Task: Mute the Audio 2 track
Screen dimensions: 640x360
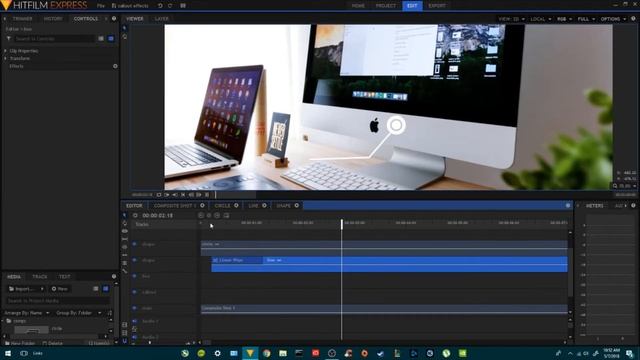Action: [134, 337]
